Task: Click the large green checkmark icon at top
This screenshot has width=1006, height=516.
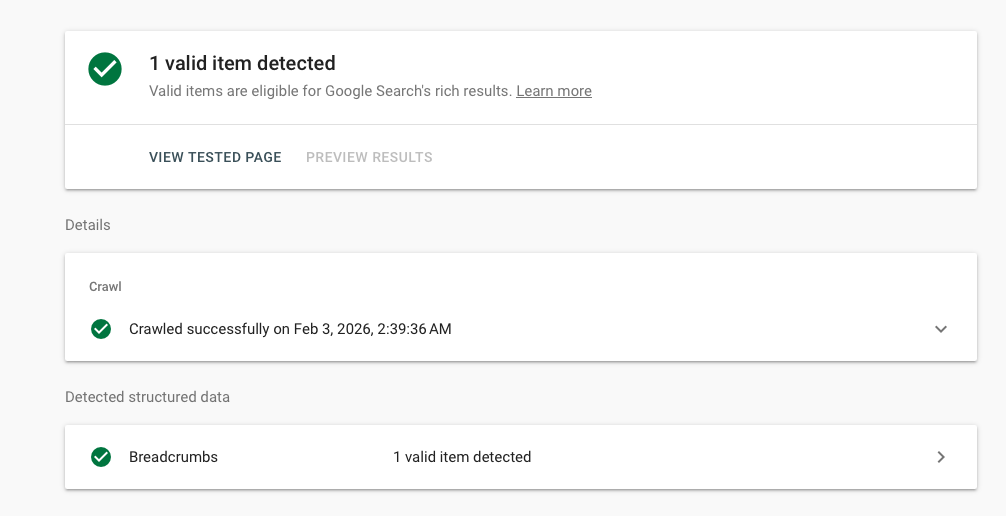Action: [105, 69]
